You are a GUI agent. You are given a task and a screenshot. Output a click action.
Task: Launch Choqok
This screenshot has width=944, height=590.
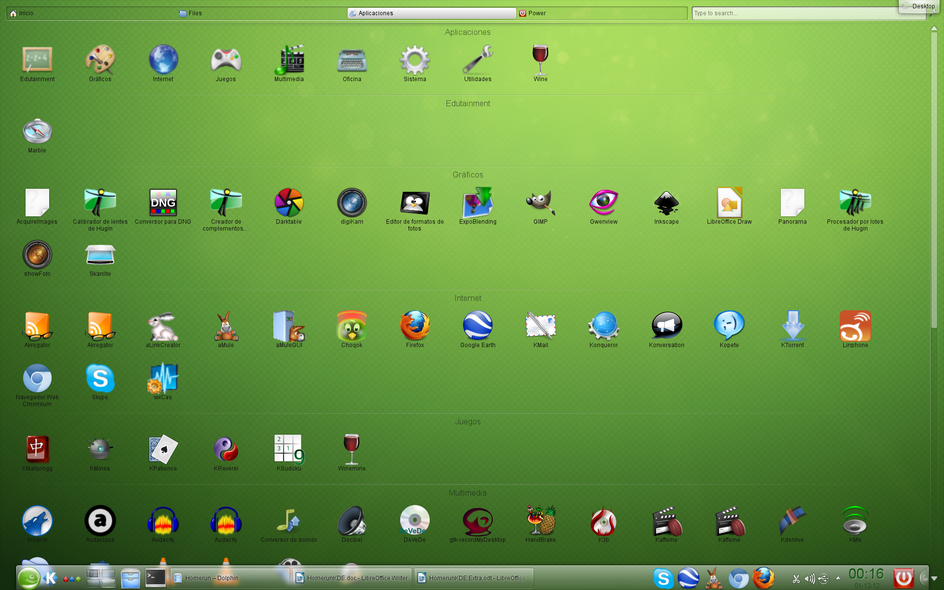click(x=352, y=329)
